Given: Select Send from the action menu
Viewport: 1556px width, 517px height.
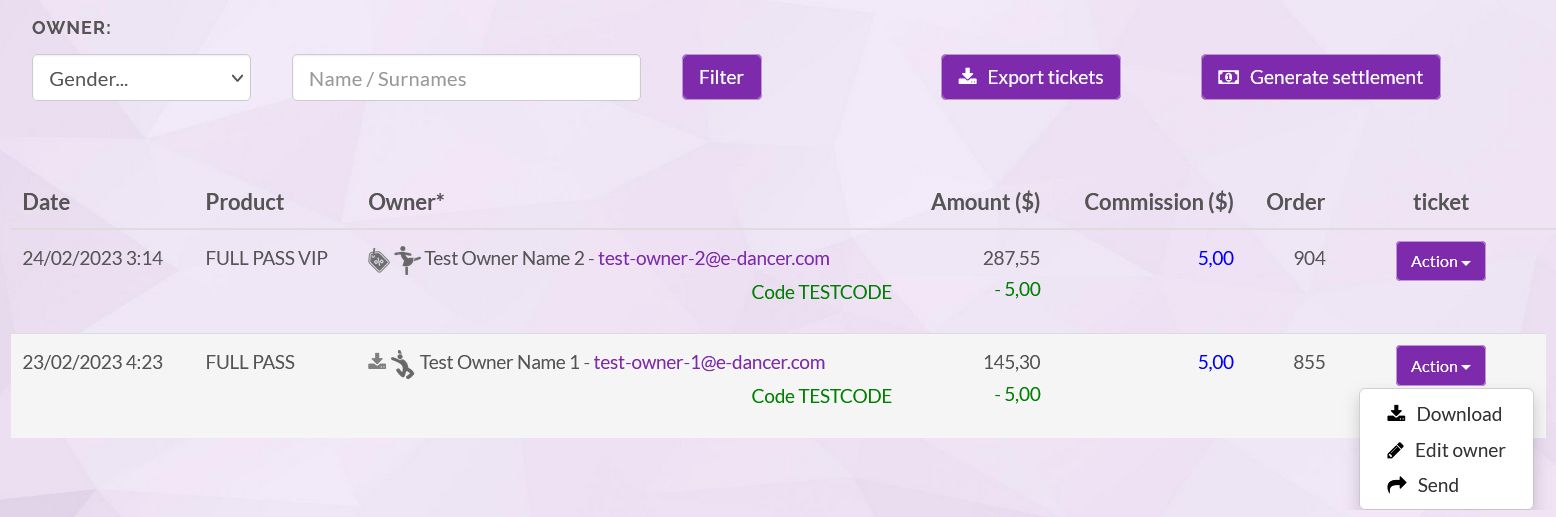Looking at the screenshot, I should click(1446, 485).
